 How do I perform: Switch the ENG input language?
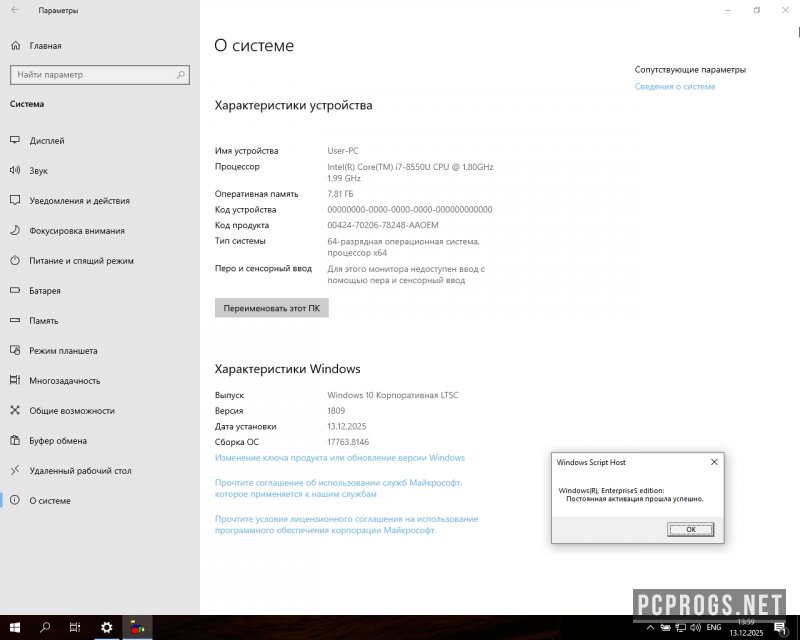point(714,628)
